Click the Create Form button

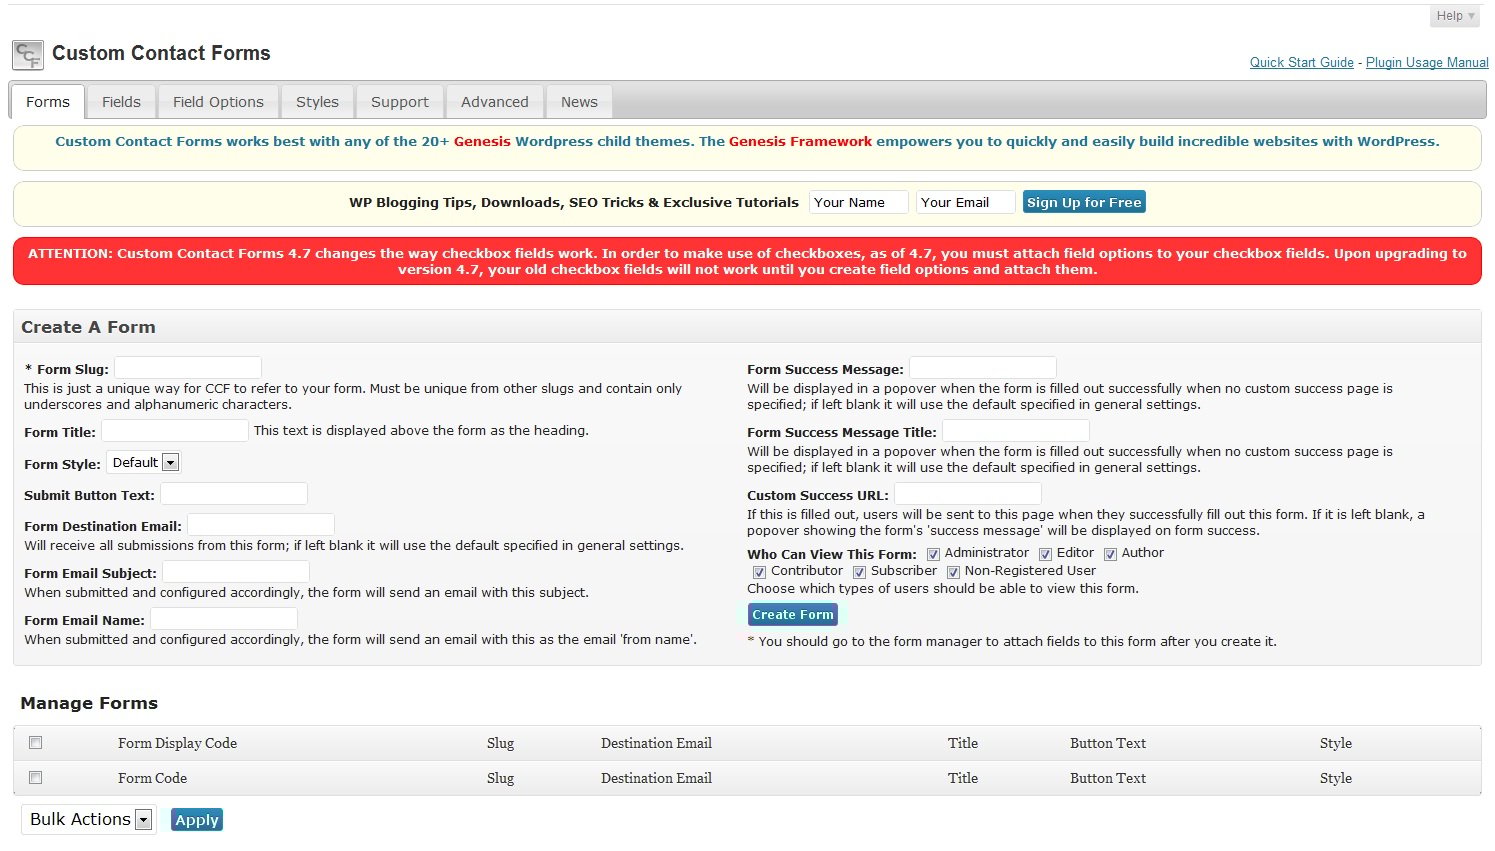coord(793,615)
